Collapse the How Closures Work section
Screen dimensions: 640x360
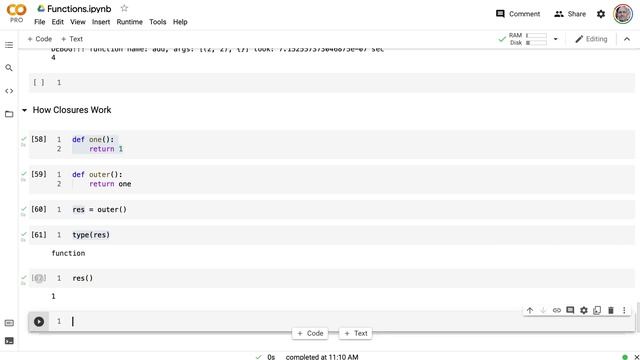click(24, 110)
